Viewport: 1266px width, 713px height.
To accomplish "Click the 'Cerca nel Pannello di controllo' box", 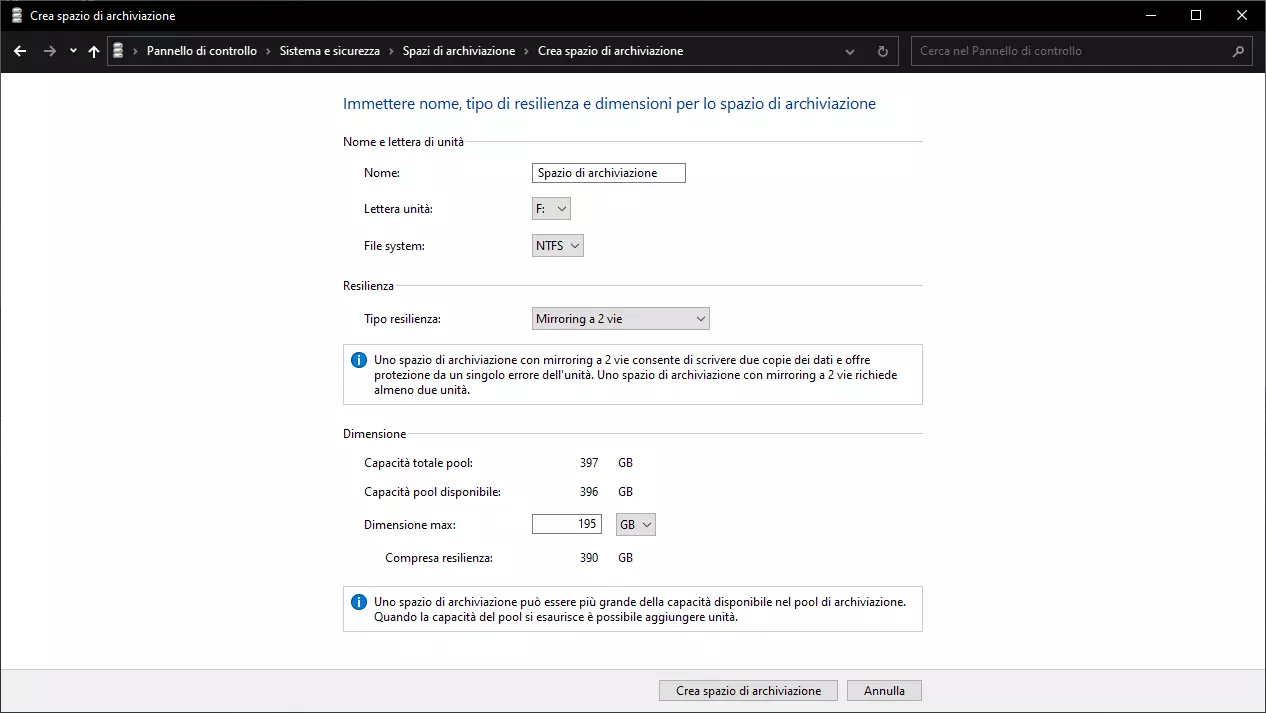I will [x=1070, y=51].
